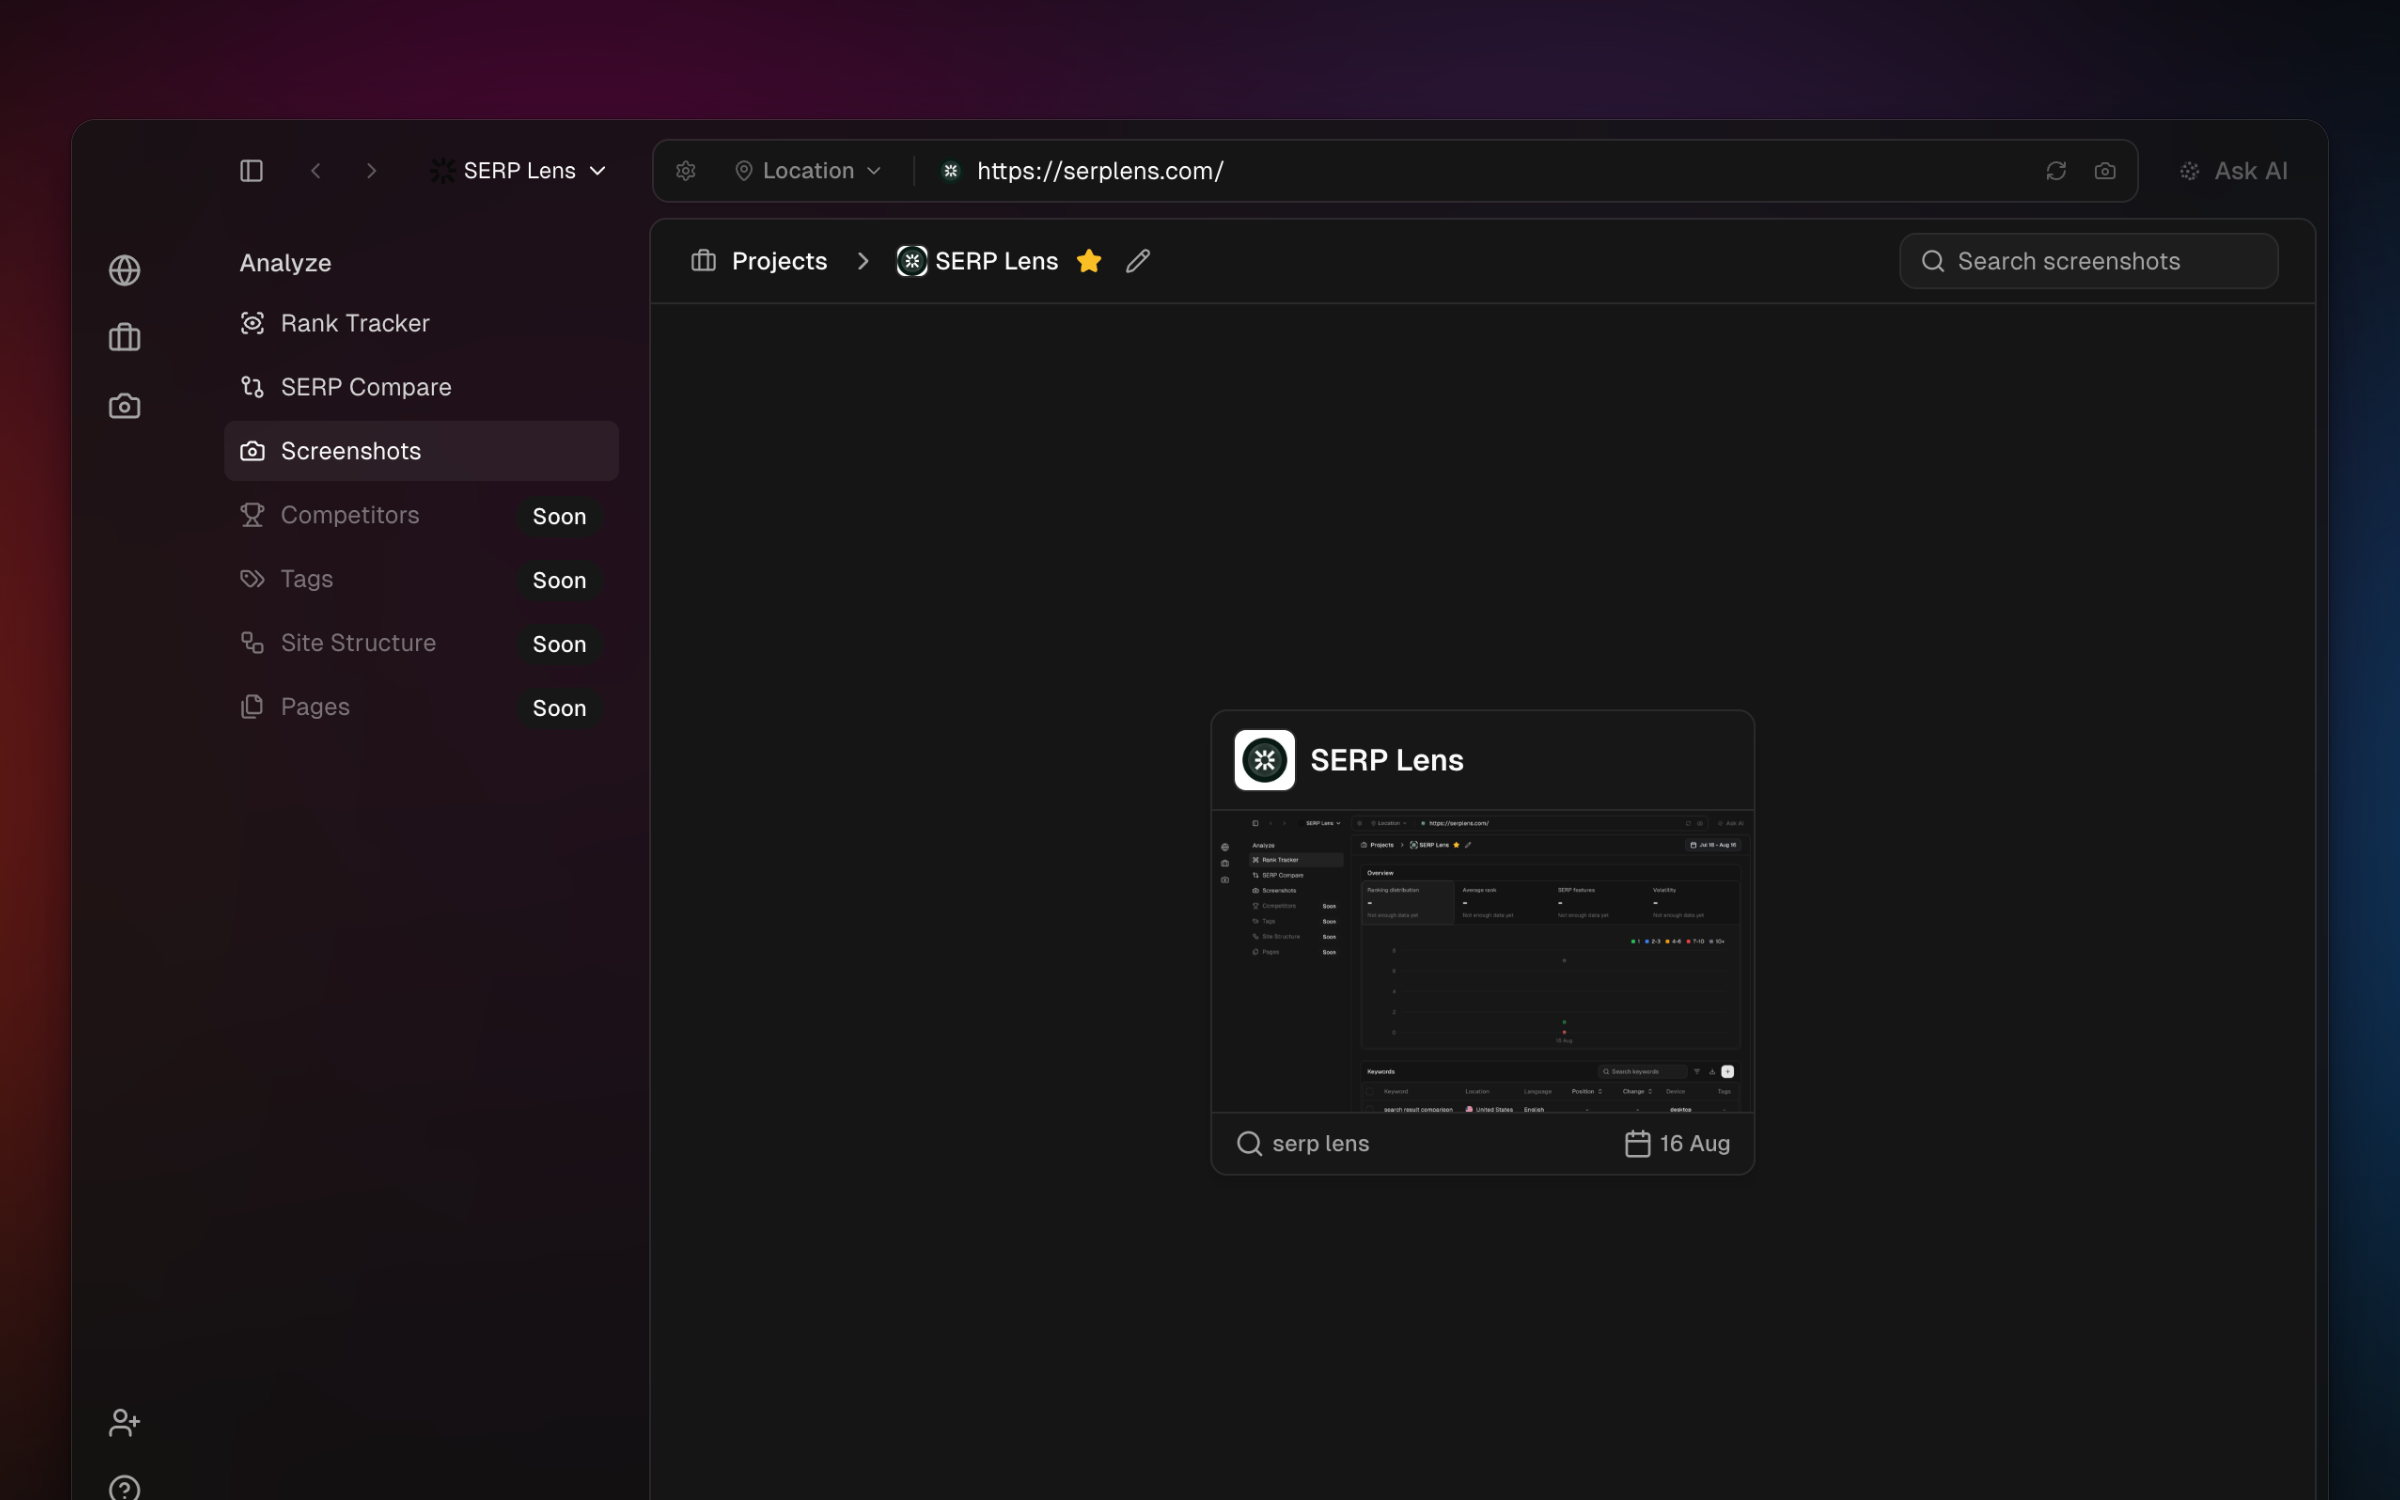Select the Site Structure menu item
Viewport: 2400px width, 1500px height.
point(421,643)
